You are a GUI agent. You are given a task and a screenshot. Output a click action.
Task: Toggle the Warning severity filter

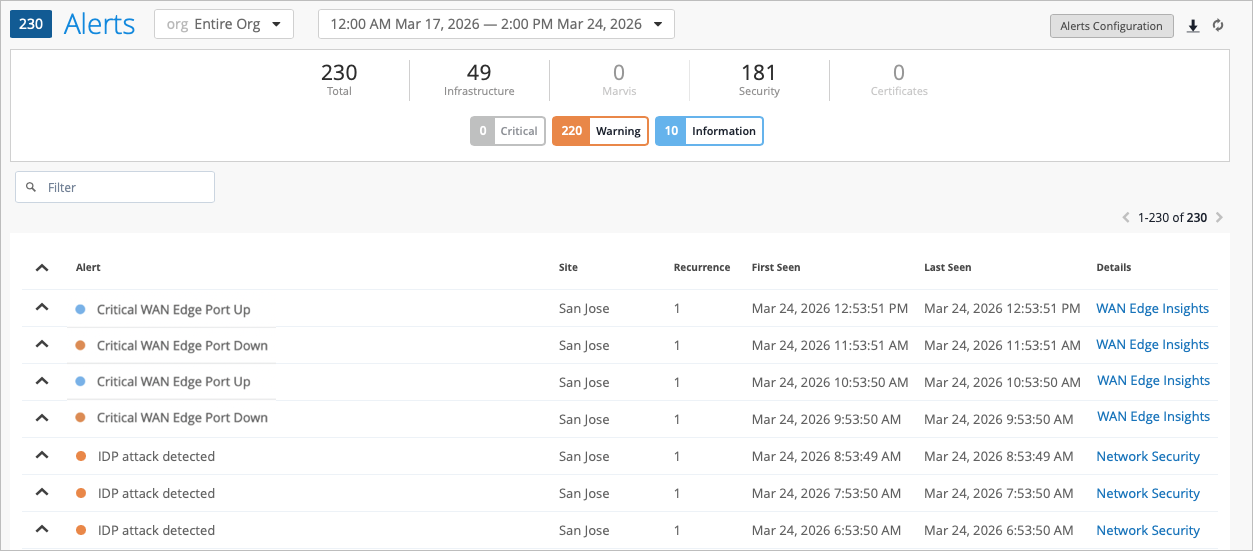pyautogui.click(x=600, y=131)
